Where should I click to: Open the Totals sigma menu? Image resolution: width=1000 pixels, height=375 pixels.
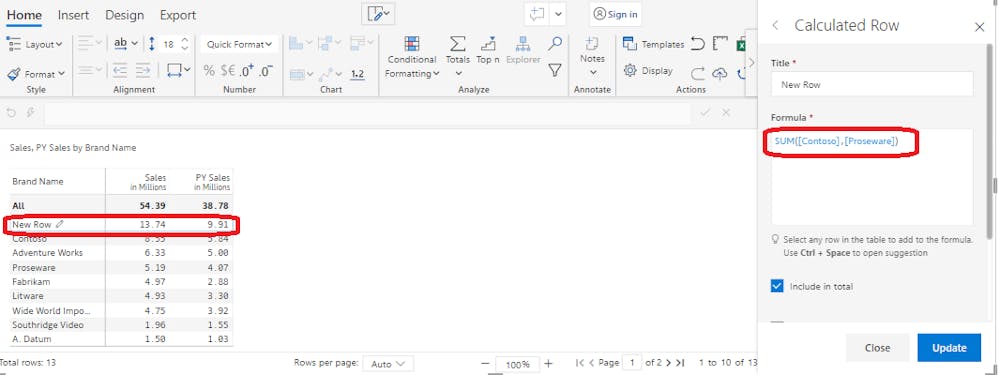point(457,56)
